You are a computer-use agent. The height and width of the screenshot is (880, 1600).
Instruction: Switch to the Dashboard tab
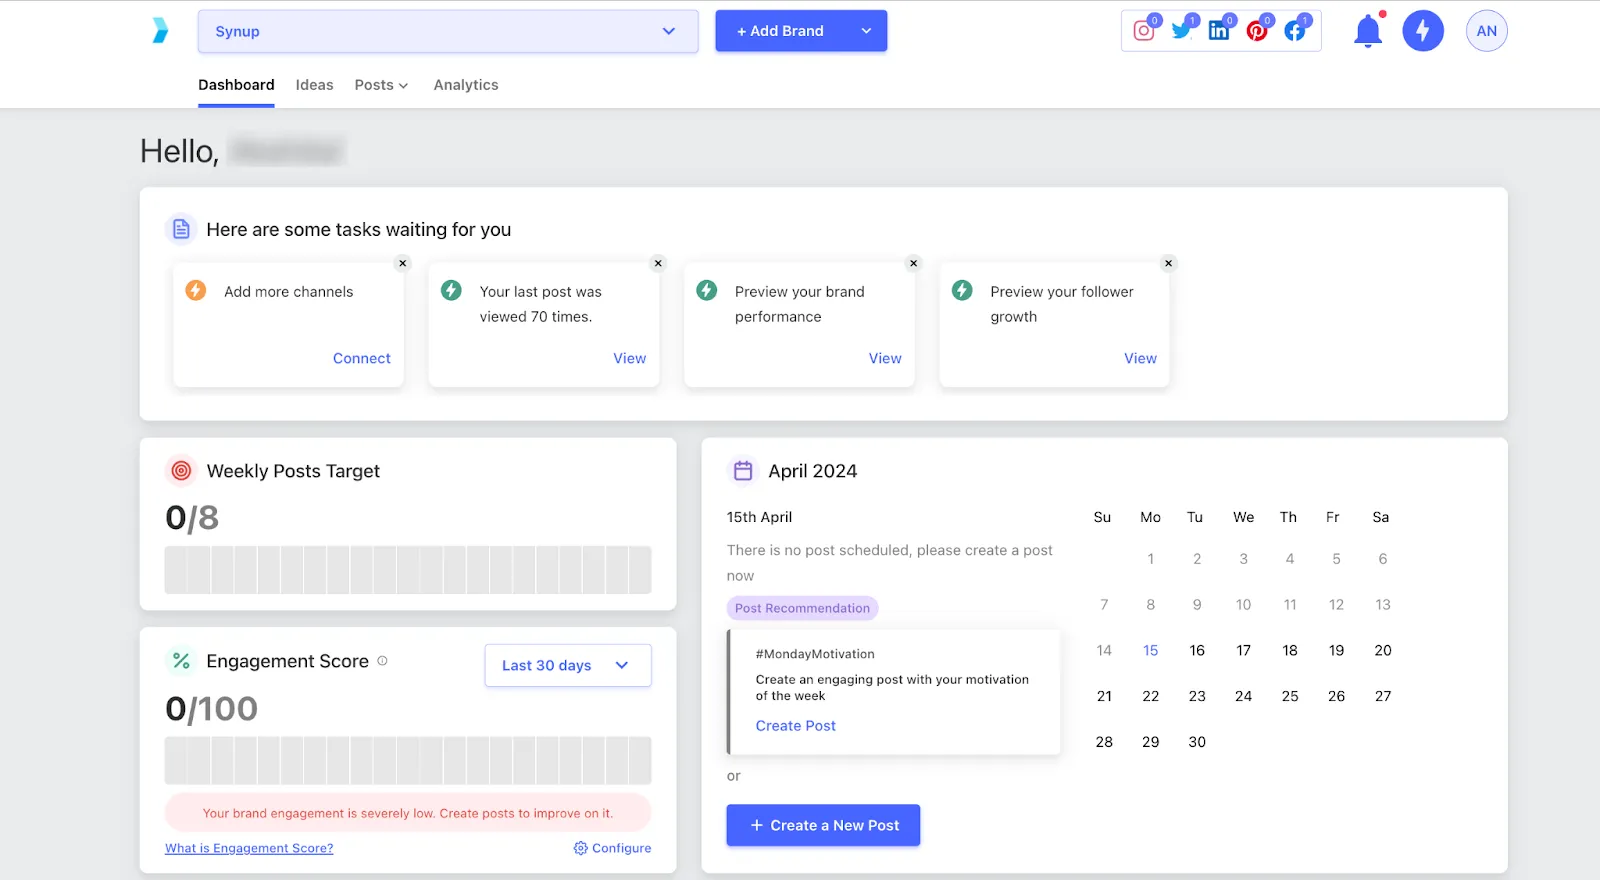(x=236, y=85)
